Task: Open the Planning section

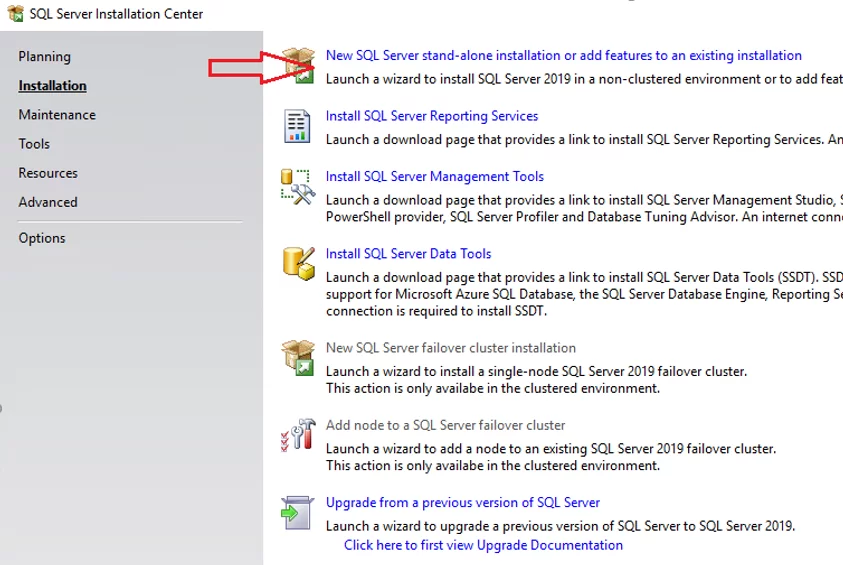Action: [45, 56]
